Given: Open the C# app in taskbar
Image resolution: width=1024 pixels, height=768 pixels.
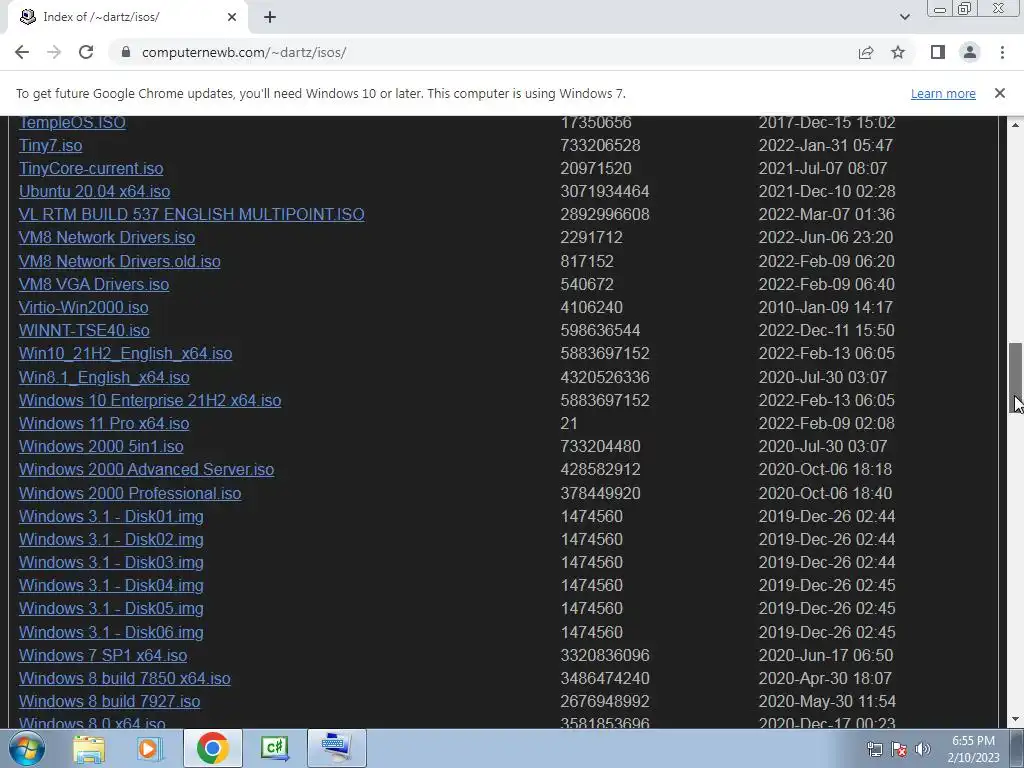Looking at the screenshot, I should point(274,748).
